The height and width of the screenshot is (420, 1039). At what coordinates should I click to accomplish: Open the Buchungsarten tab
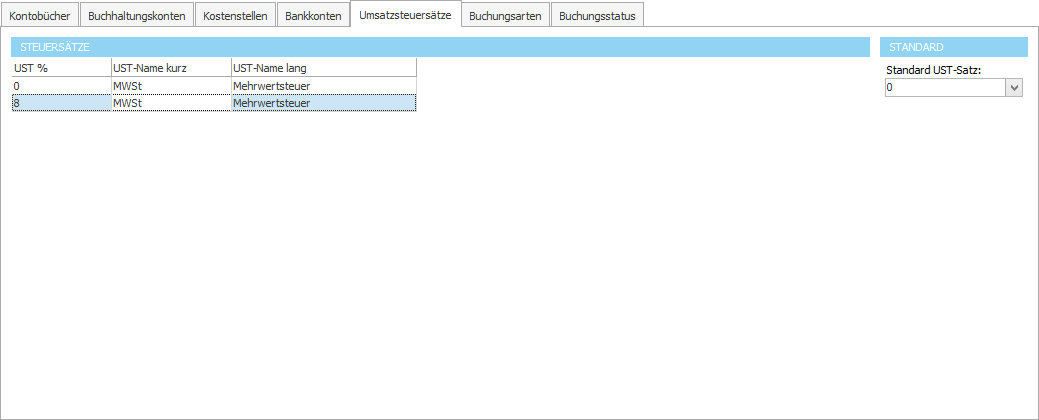pos(505,16)
